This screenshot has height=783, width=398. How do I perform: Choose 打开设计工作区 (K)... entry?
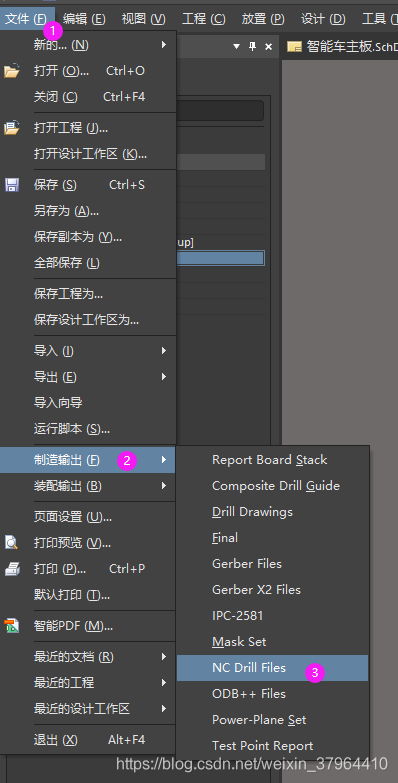[88, 154]
